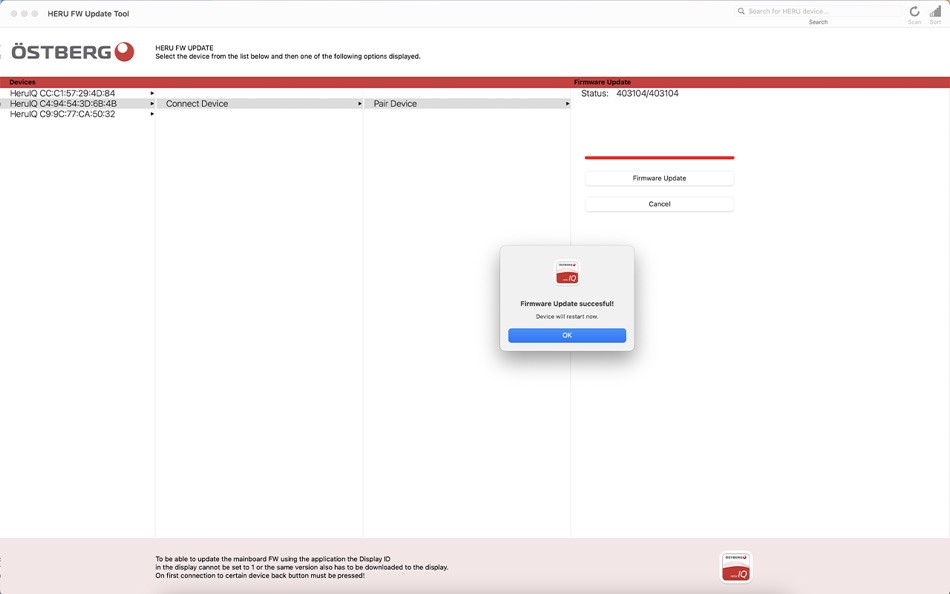Click the search magnifier icon
The height and width of the screenshot is (594, 950).
(x=741, y=11)
